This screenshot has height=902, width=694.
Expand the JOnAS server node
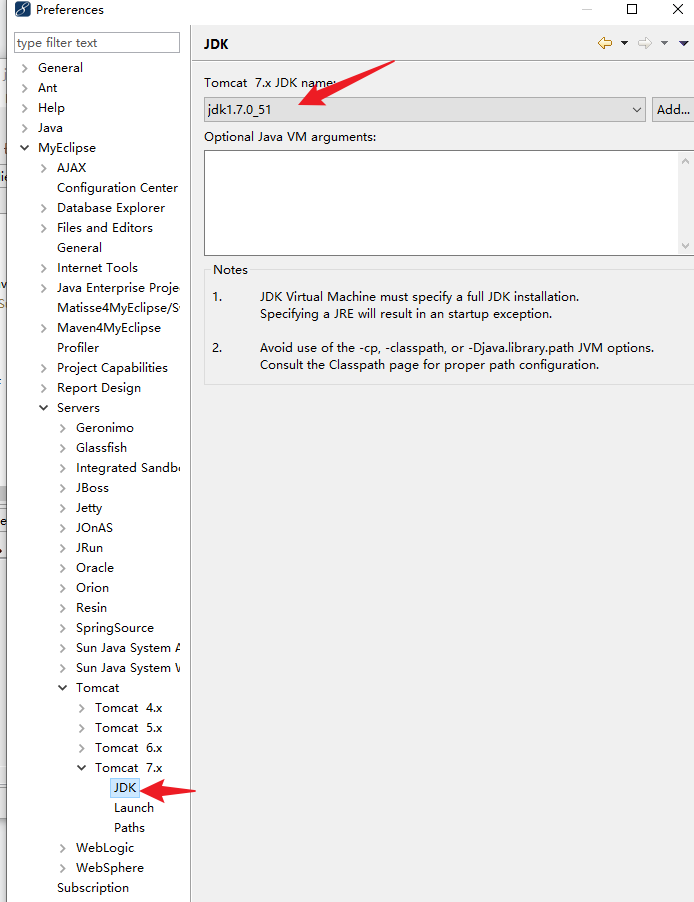(x=63, y=528)
